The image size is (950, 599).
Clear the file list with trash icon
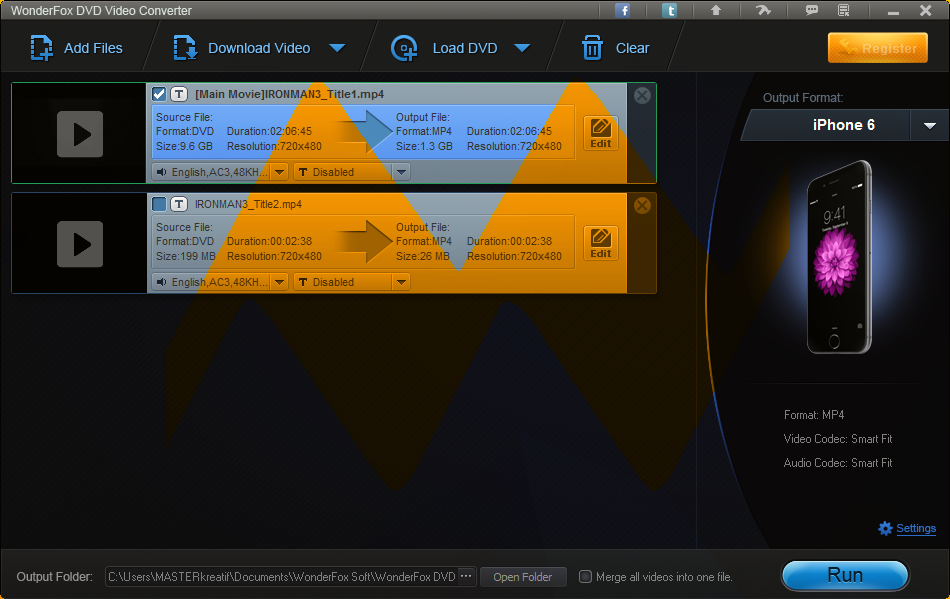point(592,48)
